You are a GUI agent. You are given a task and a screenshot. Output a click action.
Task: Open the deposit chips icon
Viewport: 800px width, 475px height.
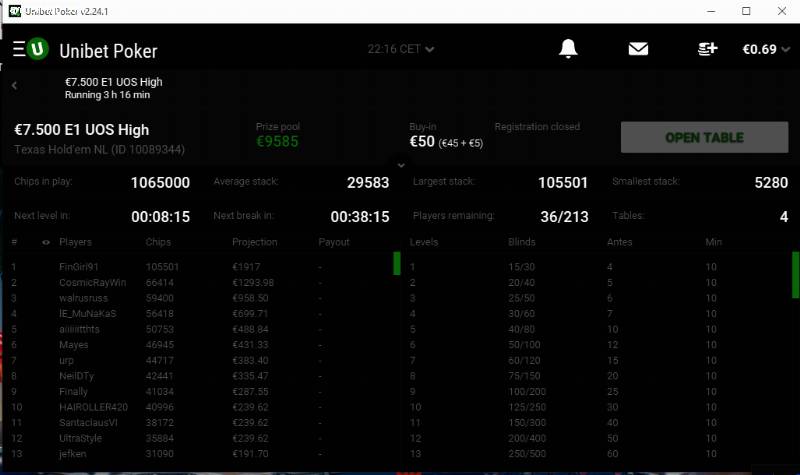(707, 49)
